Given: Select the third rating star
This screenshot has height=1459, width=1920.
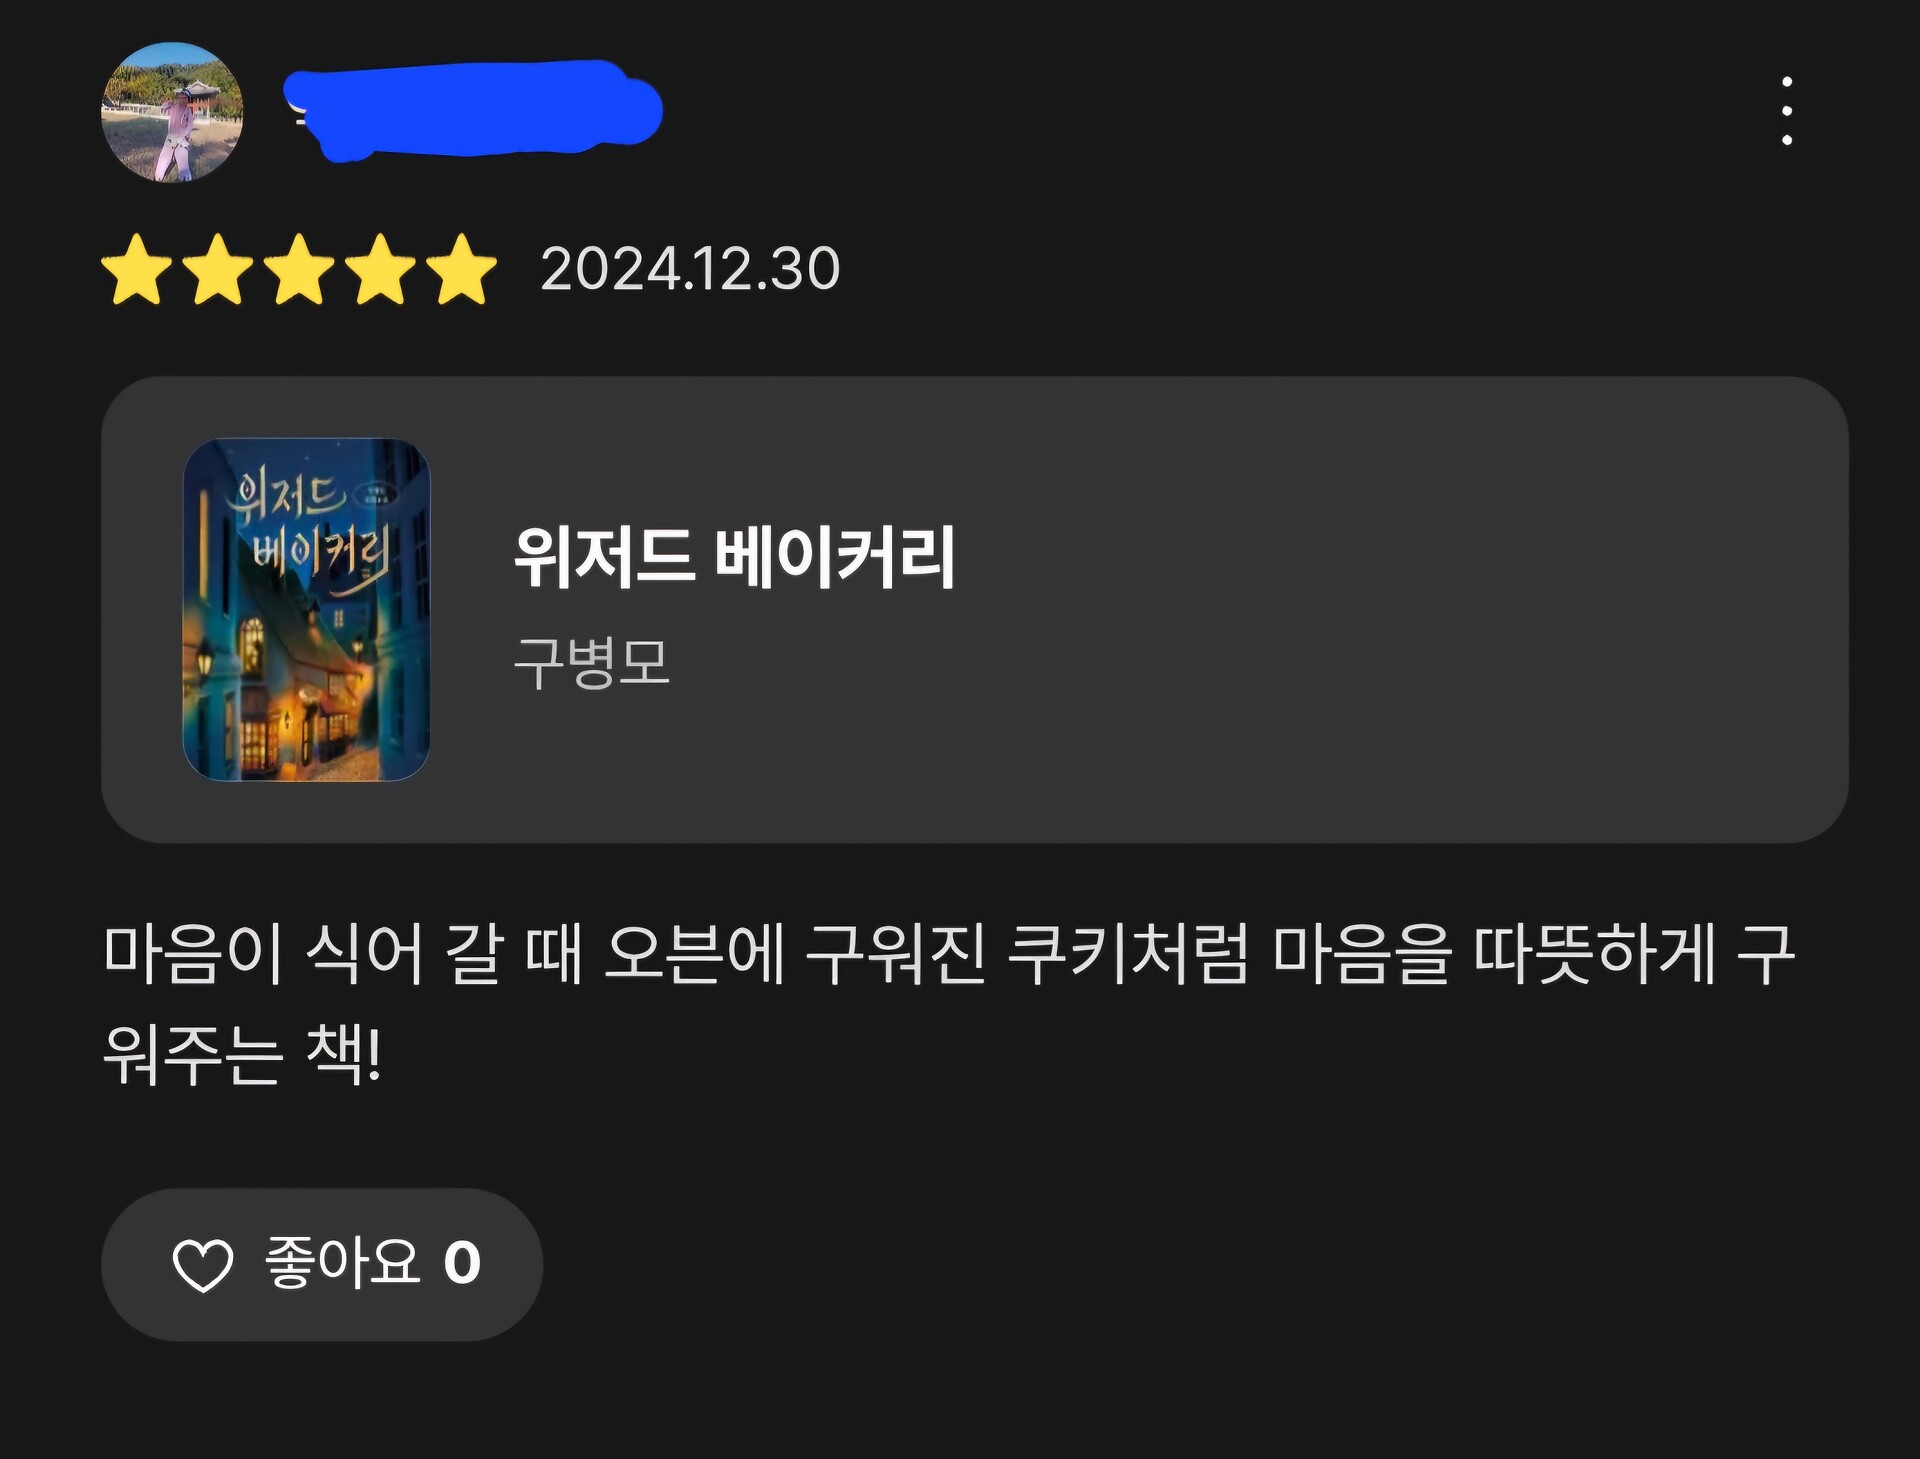Looking at the screenshot, I should pos(299,269).
